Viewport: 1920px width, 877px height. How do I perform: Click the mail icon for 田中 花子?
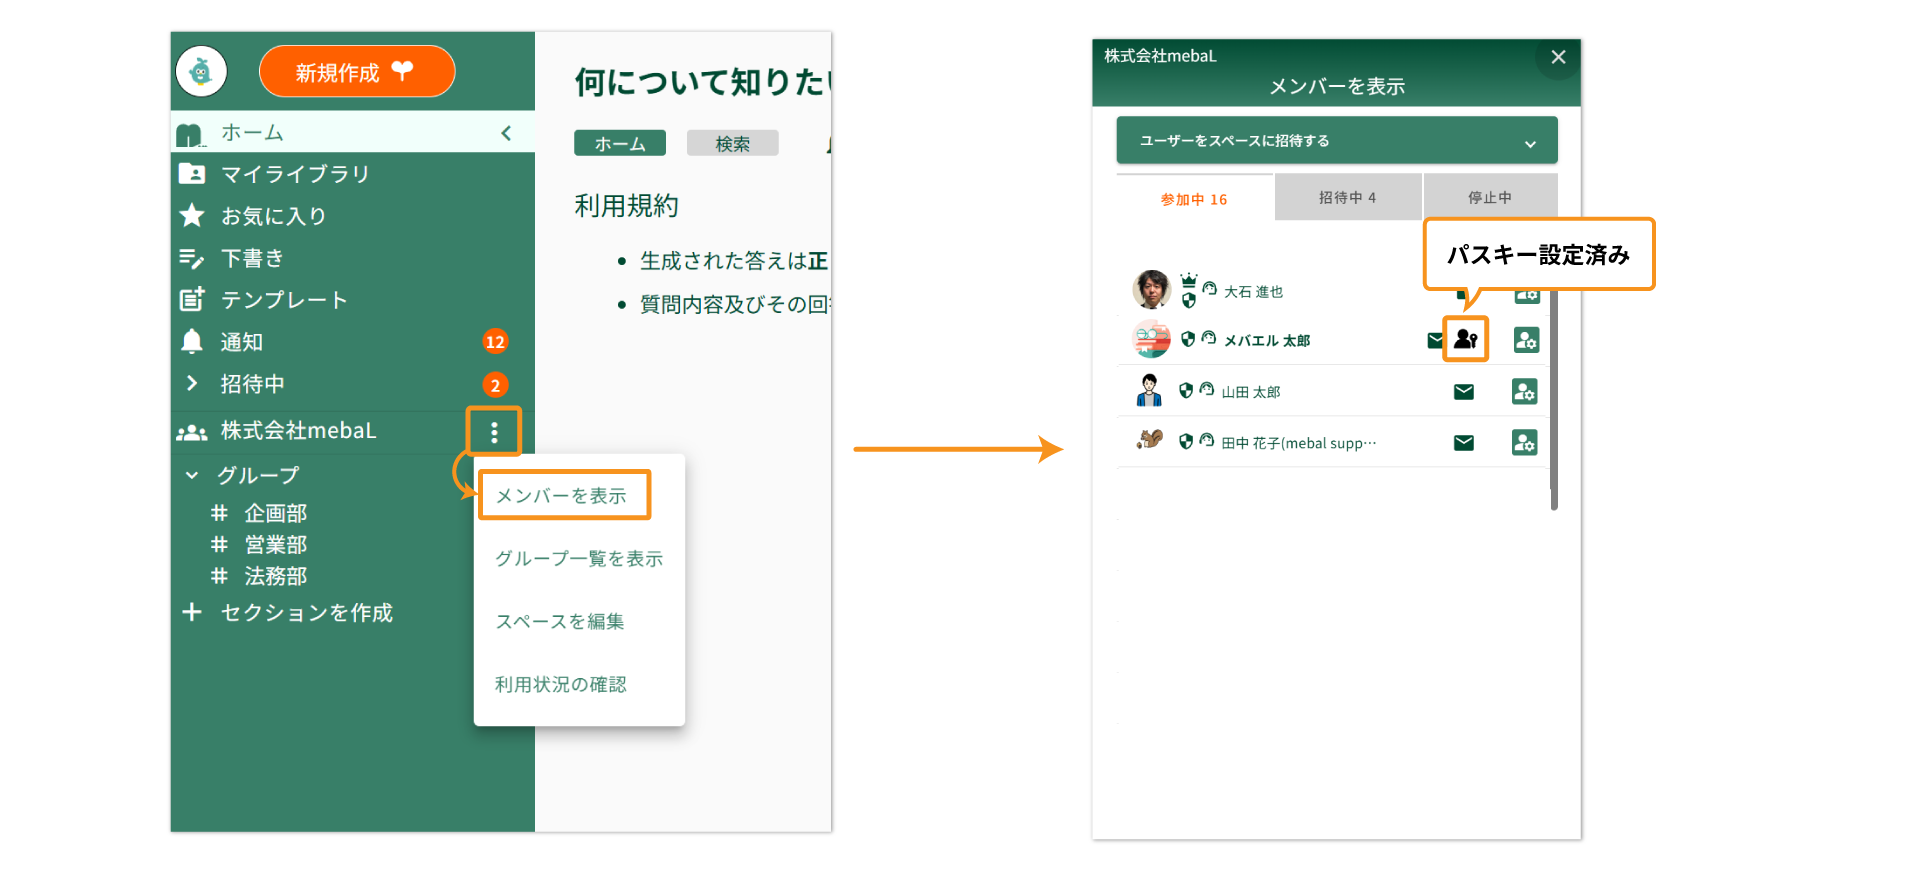pyautogui.click(x=1463, y=443)
